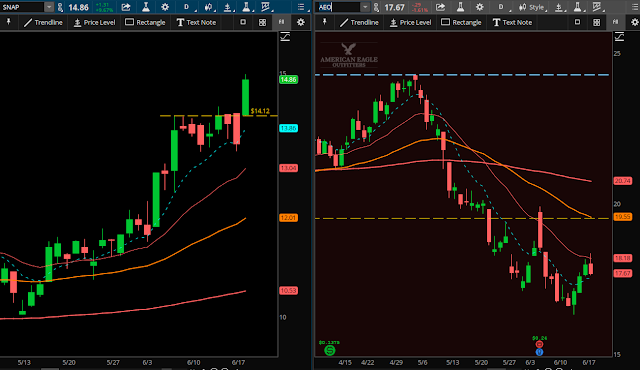
Task: Click the red earnings marker on AEO chart
Action: [x=539, y=344]
